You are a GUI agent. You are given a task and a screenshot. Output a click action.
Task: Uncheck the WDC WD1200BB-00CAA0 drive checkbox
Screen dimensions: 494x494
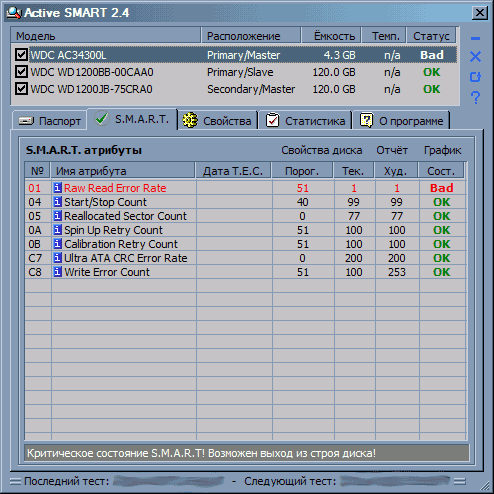click(21, 72)
